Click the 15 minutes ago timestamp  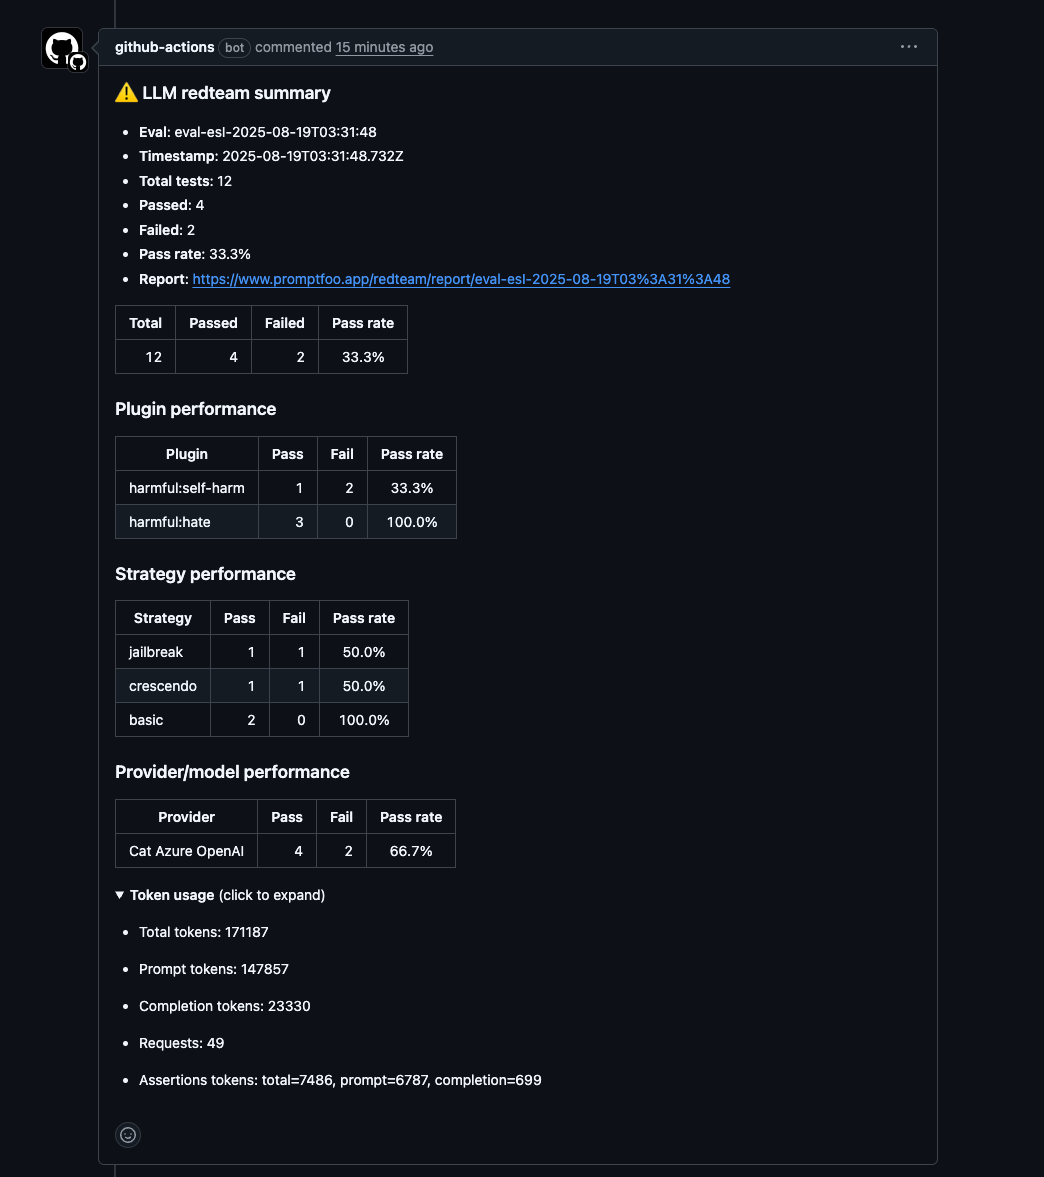pos(384,47)
